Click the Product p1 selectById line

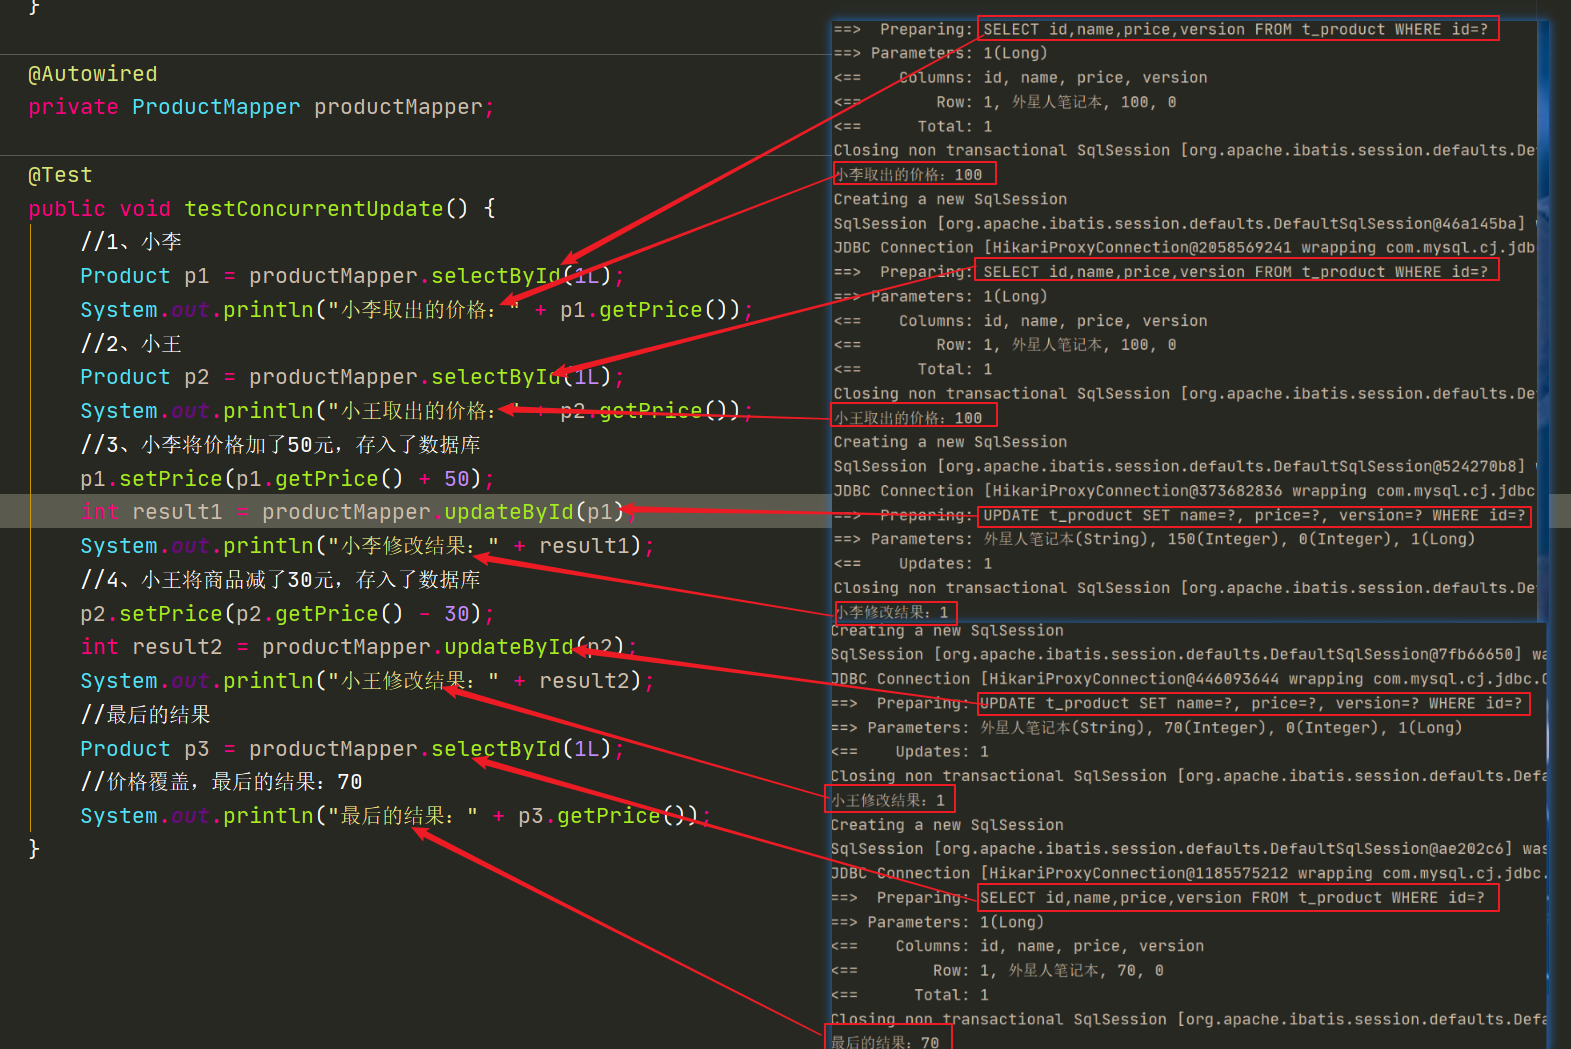[352, 276]
